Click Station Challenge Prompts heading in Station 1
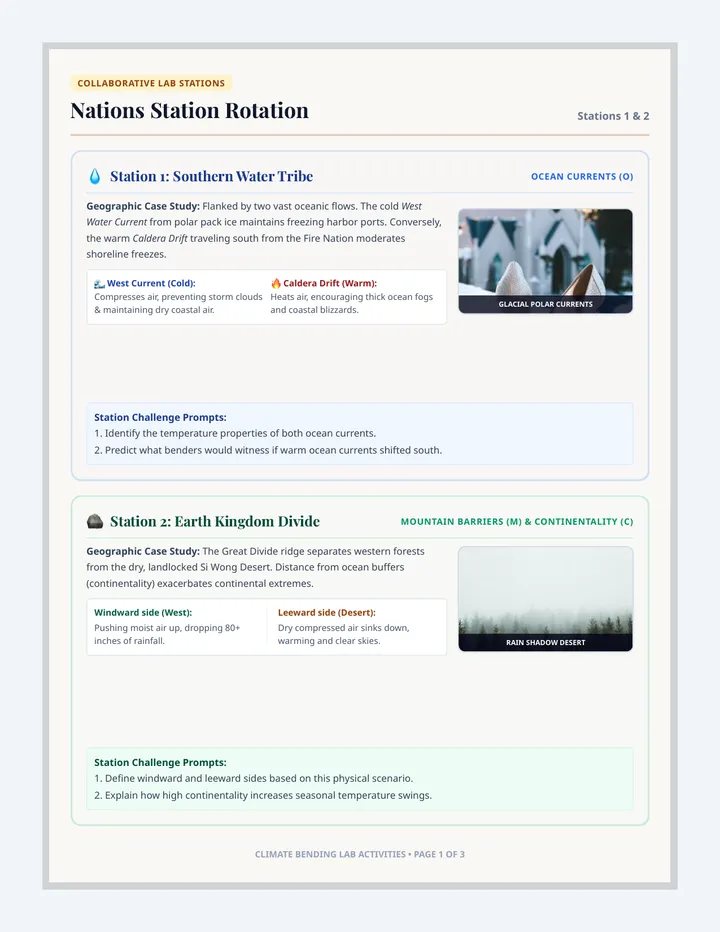 (x=160, y=417)
